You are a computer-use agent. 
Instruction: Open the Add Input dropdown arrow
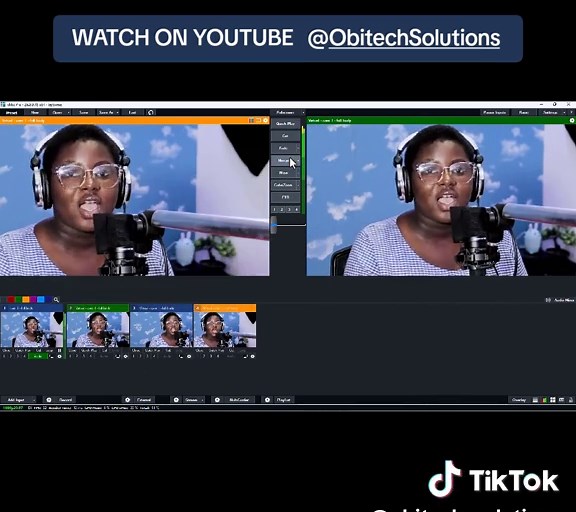tap(34, 400)
